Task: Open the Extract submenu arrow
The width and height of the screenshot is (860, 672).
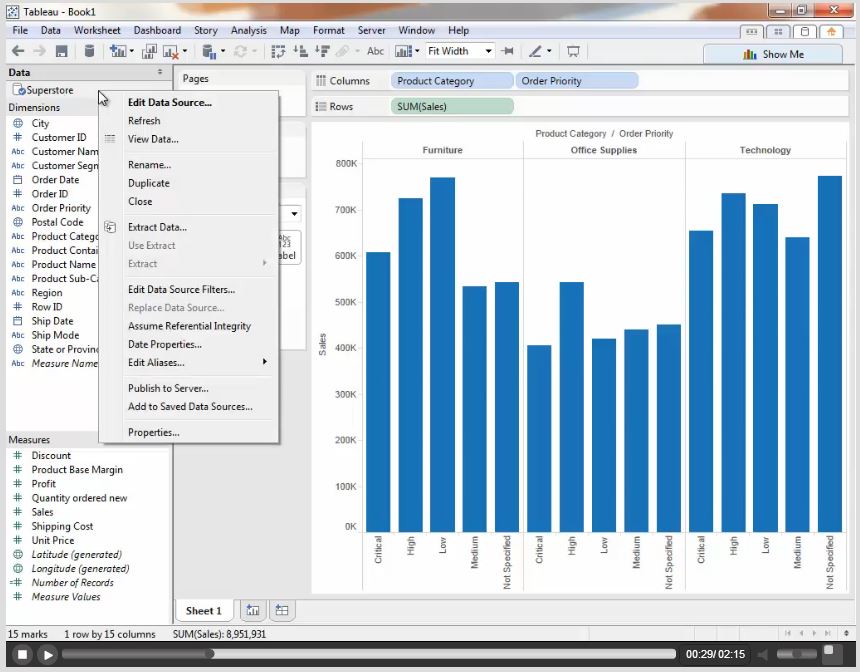Action: click(265, 263)
